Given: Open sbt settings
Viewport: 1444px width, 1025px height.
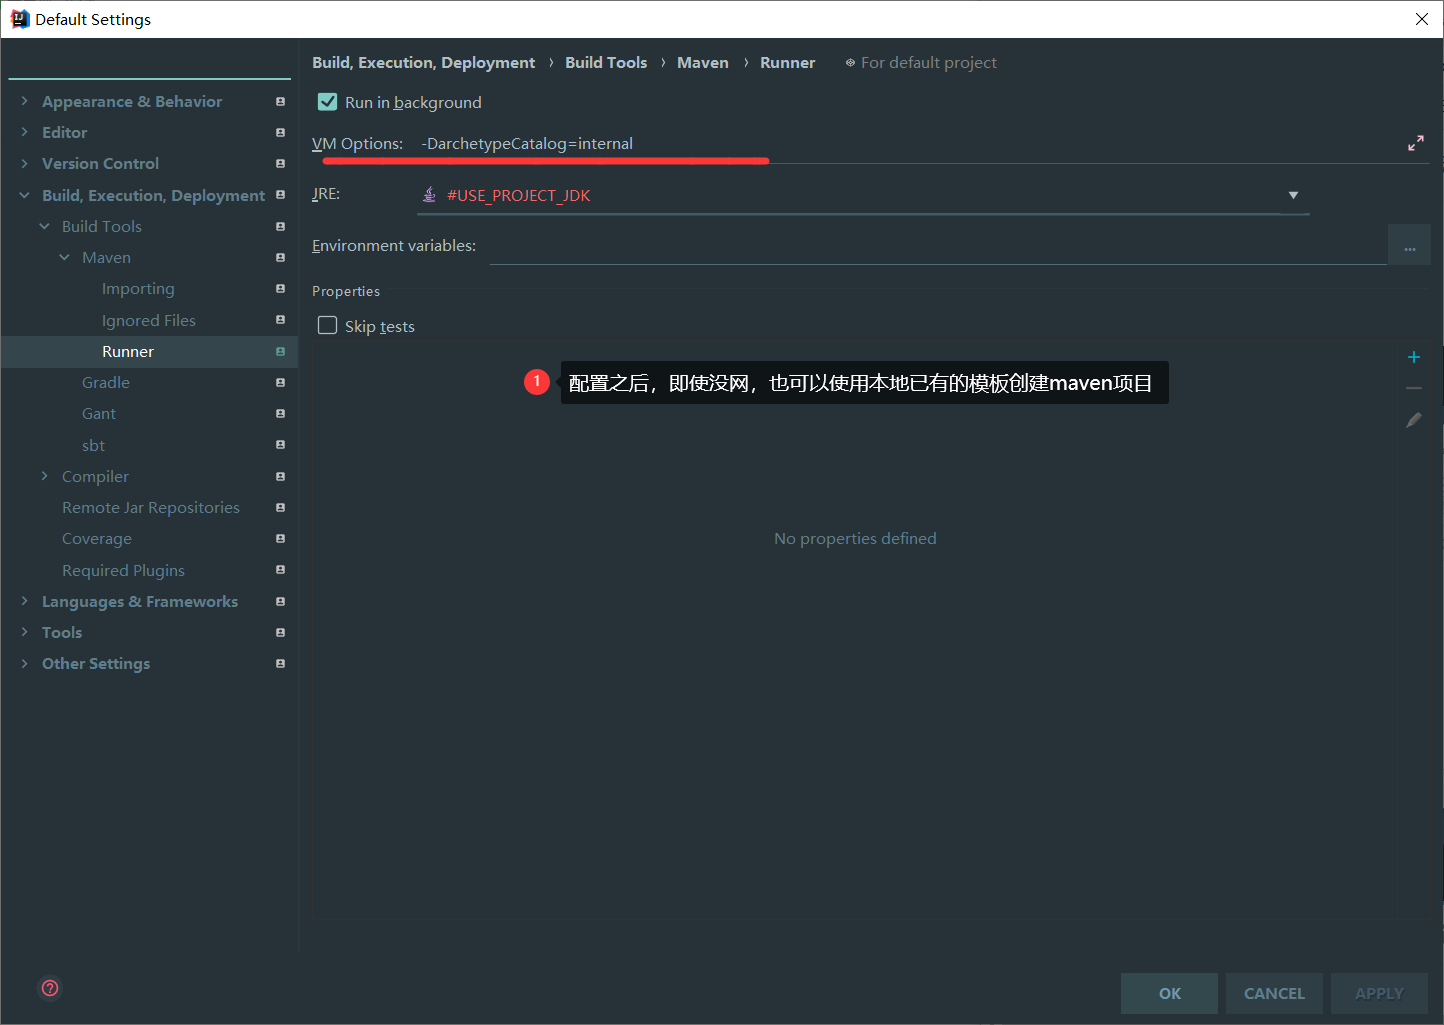Looking at the screenshot, I should coord(93,445).
